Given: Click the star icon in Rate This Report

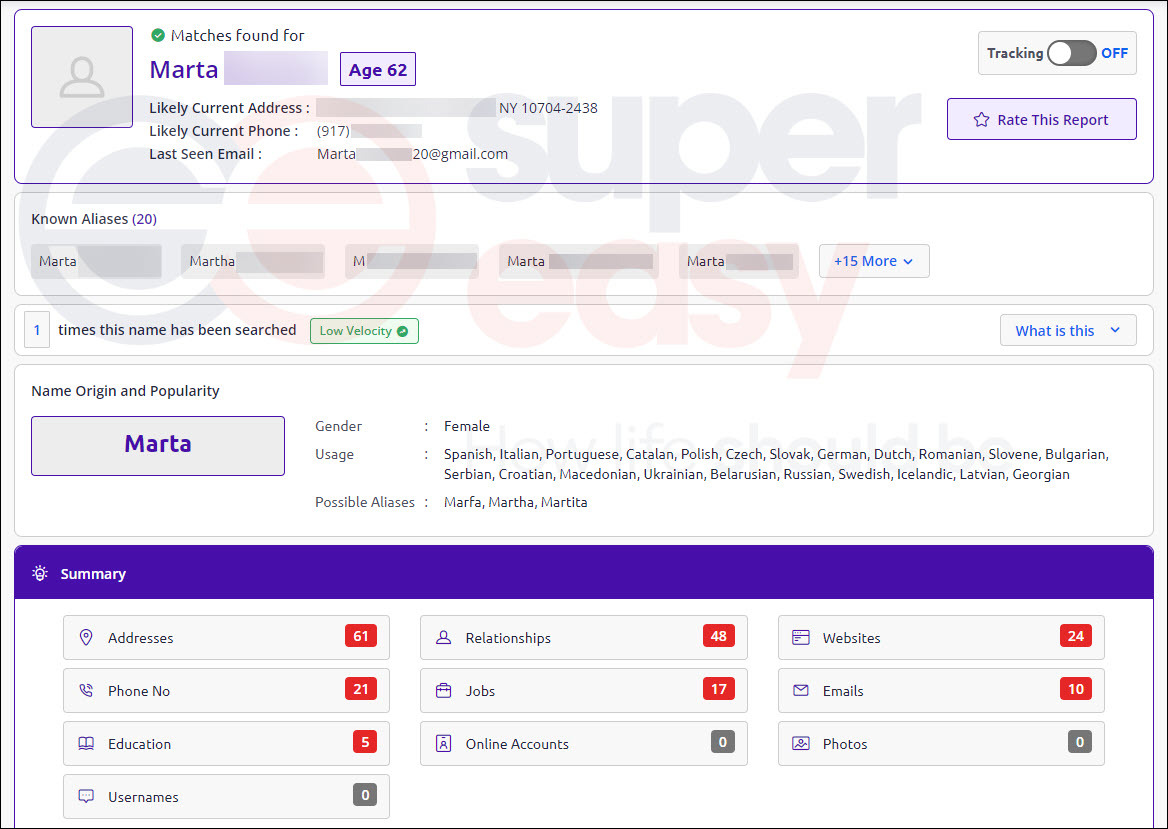Looking at the screenshot, I should (982, 120).
